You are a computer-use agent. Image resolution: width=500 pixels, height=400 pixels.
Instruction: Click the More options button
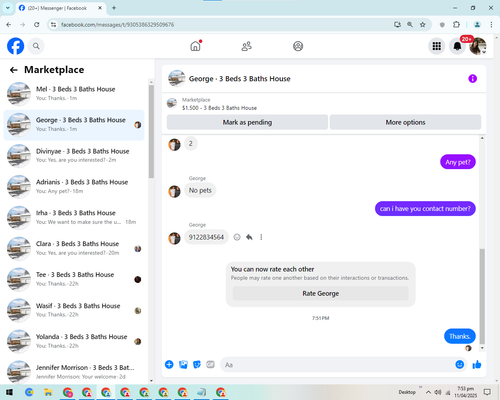[405, 122]
